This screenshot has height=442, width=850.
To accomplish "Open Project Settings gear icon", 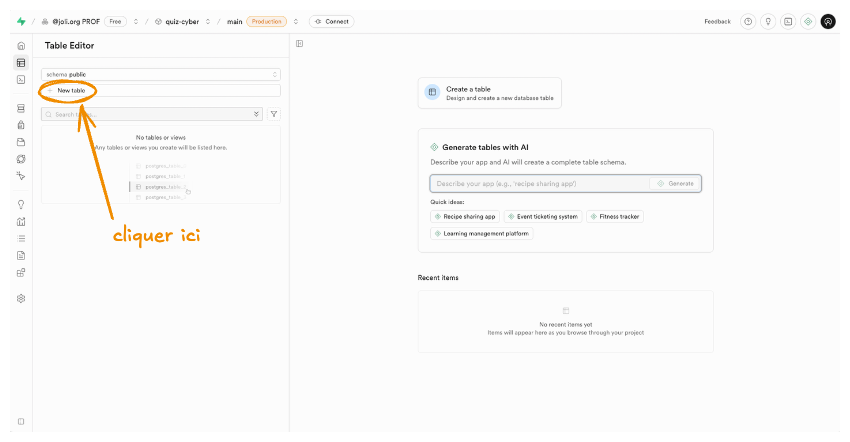I will [x=21, y=298].
